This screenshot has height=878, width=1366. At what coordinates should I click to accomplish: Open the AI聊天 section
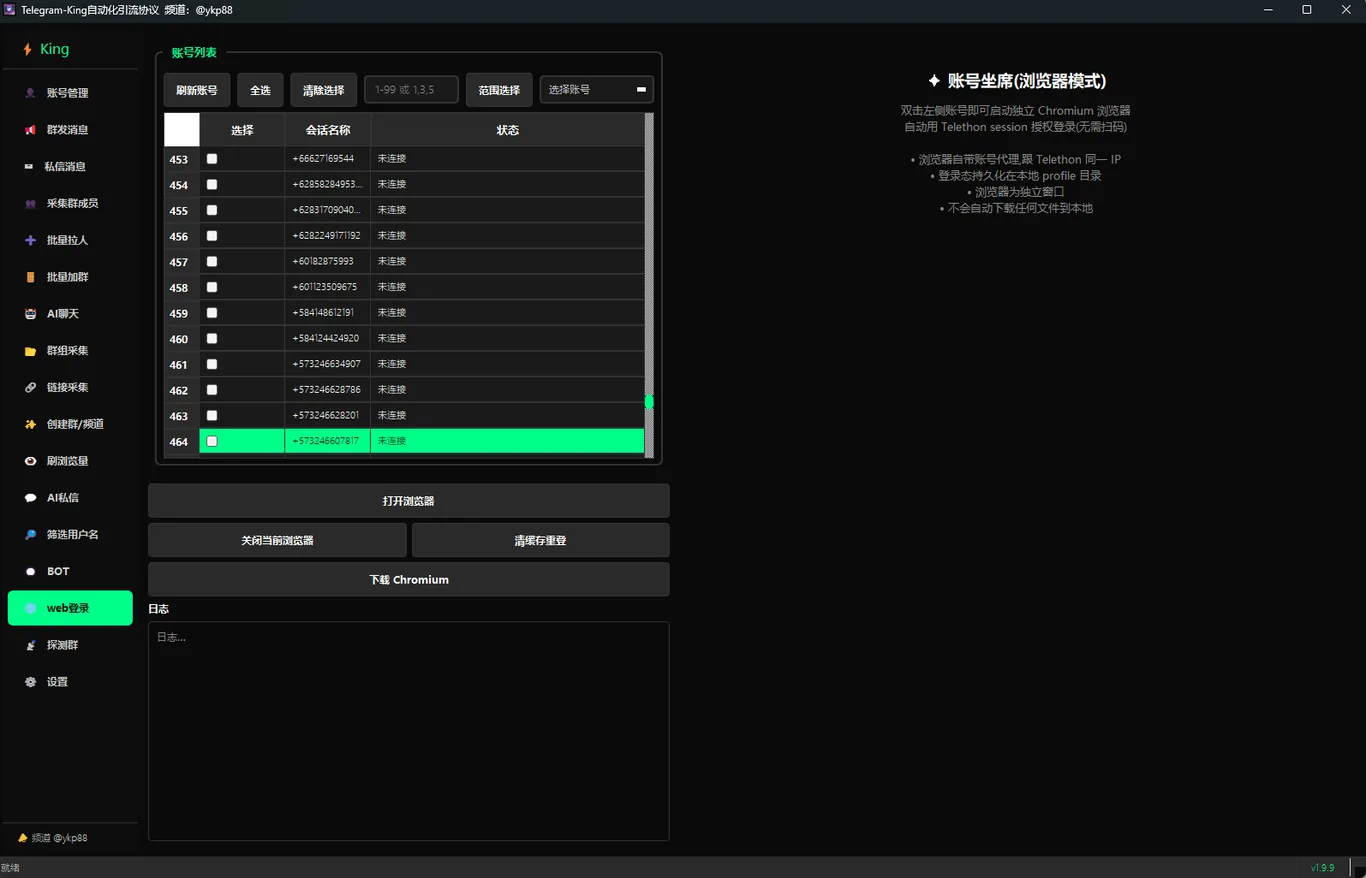[x=70, y=314]
